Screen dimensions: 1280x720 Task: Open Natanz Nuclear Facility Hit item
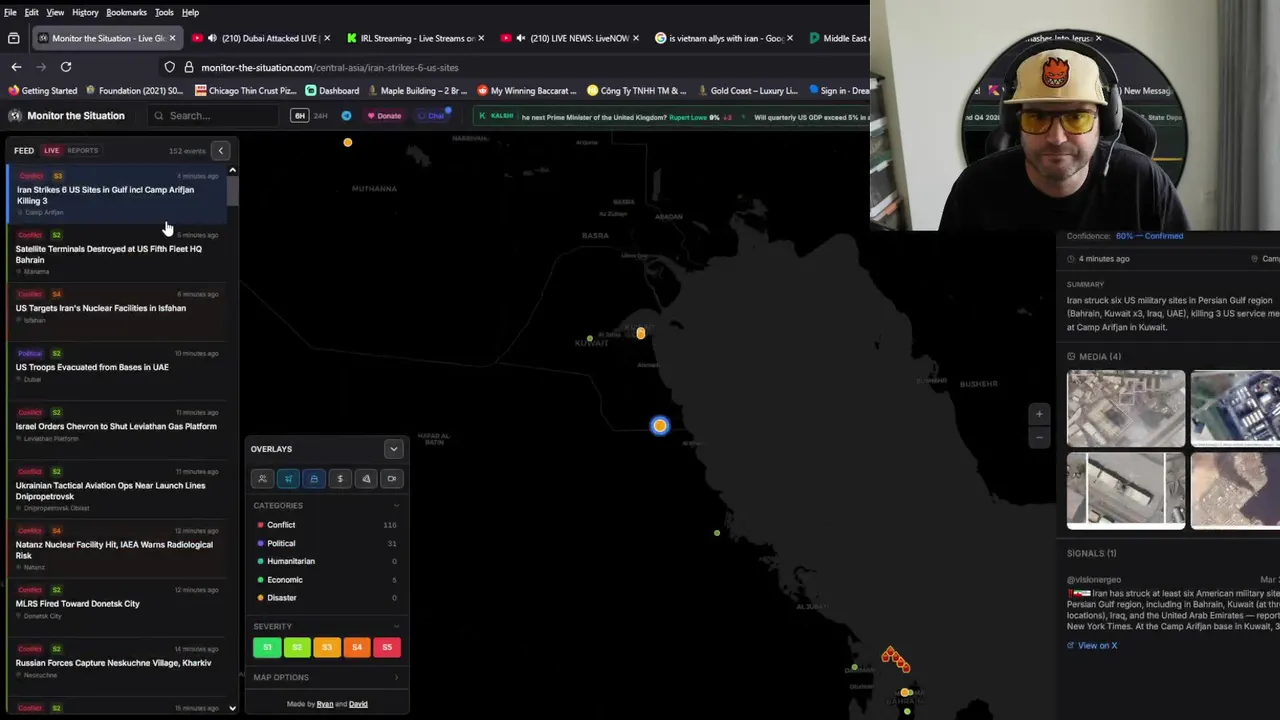point(117,550)
